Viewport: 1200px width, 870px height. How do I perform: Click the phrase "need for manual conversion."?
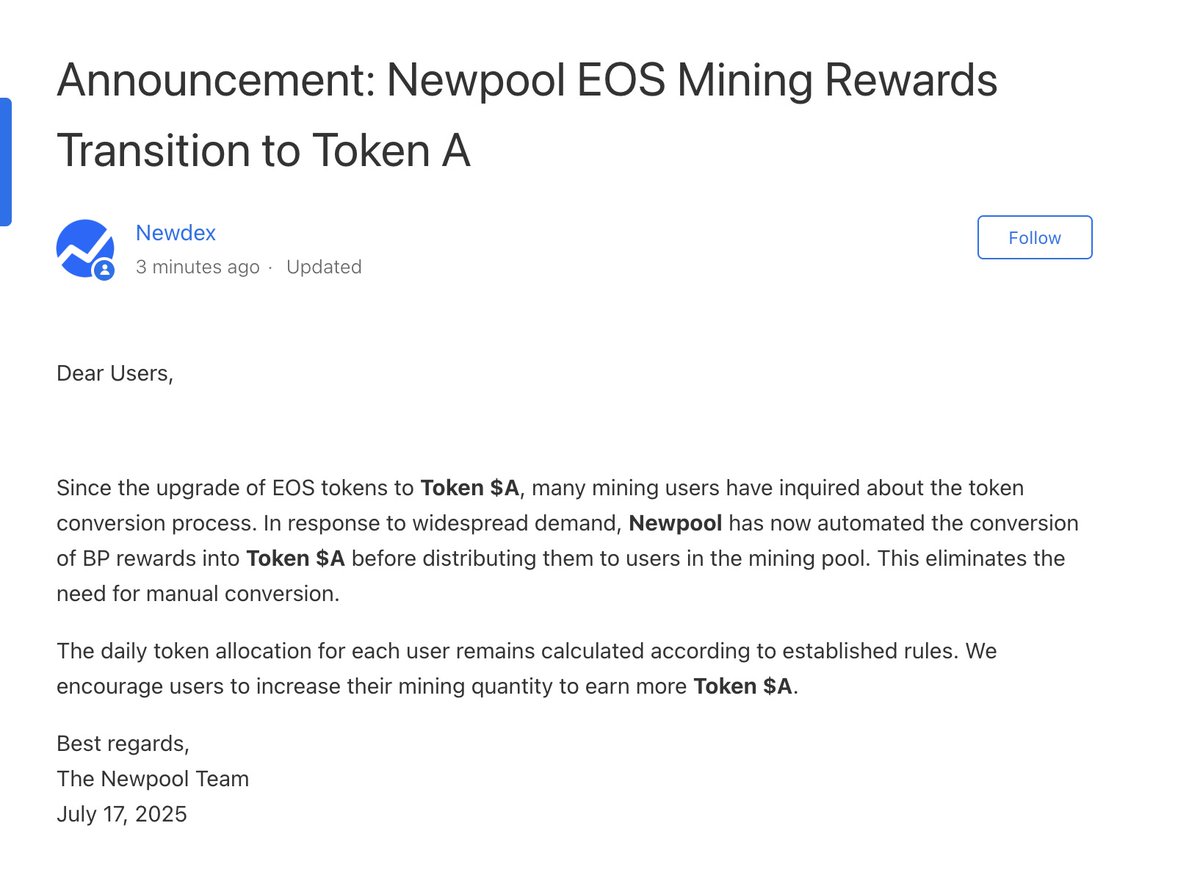[x=198, y=593]
